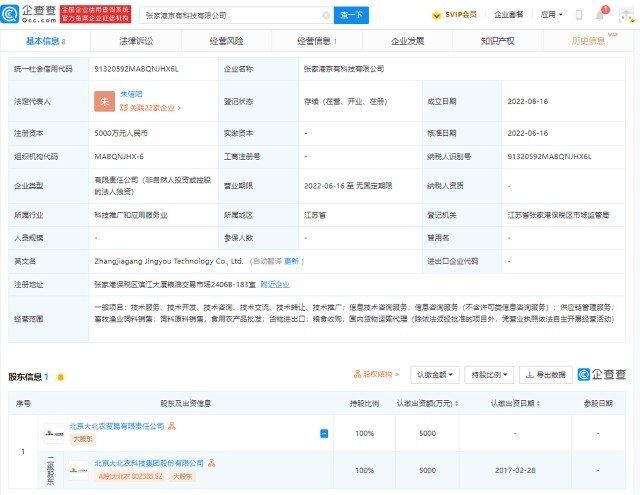Open equity structure icon for 北京大北农科技集团股份有限公司

[x=211, y=463]
